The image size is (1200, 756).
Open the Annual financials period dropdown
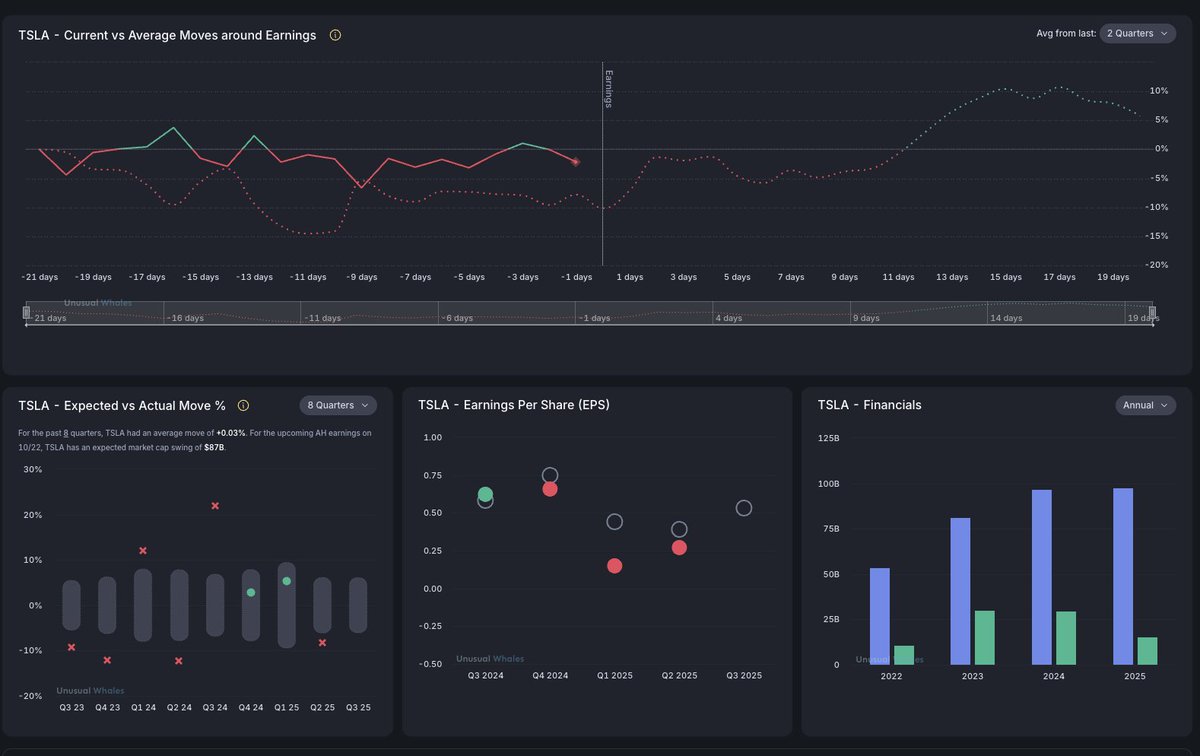(1145, 405)
